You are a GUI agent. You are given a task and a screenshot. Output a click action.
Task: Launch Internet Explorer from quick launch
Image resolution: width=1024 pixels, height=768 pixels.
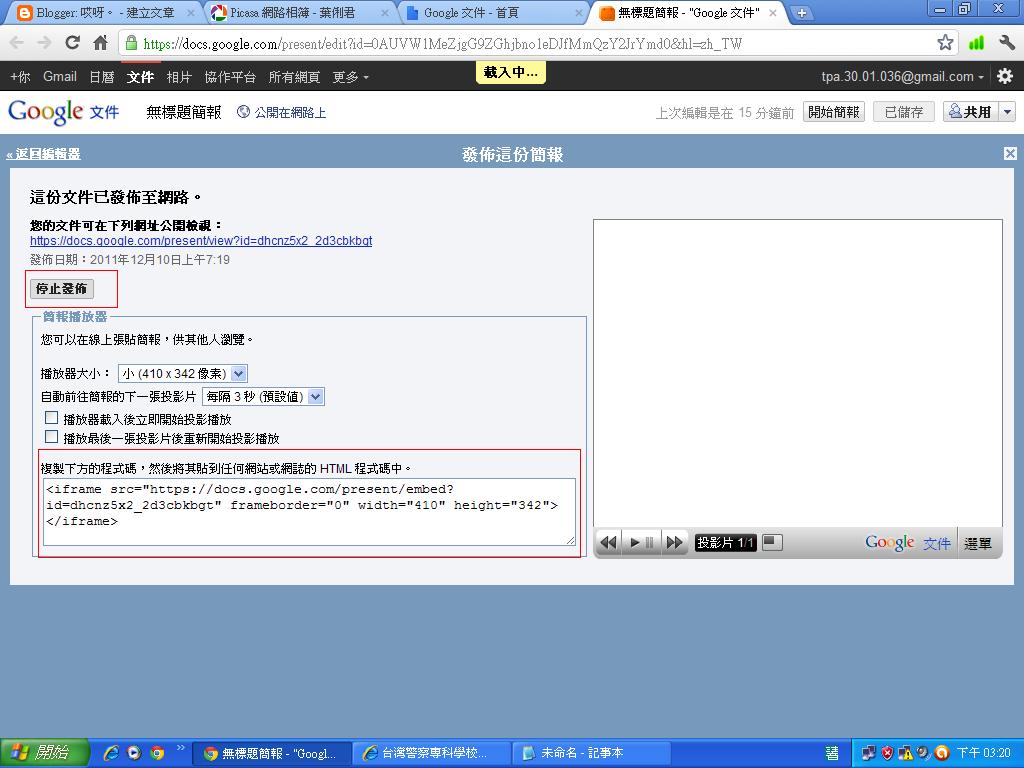112,753
